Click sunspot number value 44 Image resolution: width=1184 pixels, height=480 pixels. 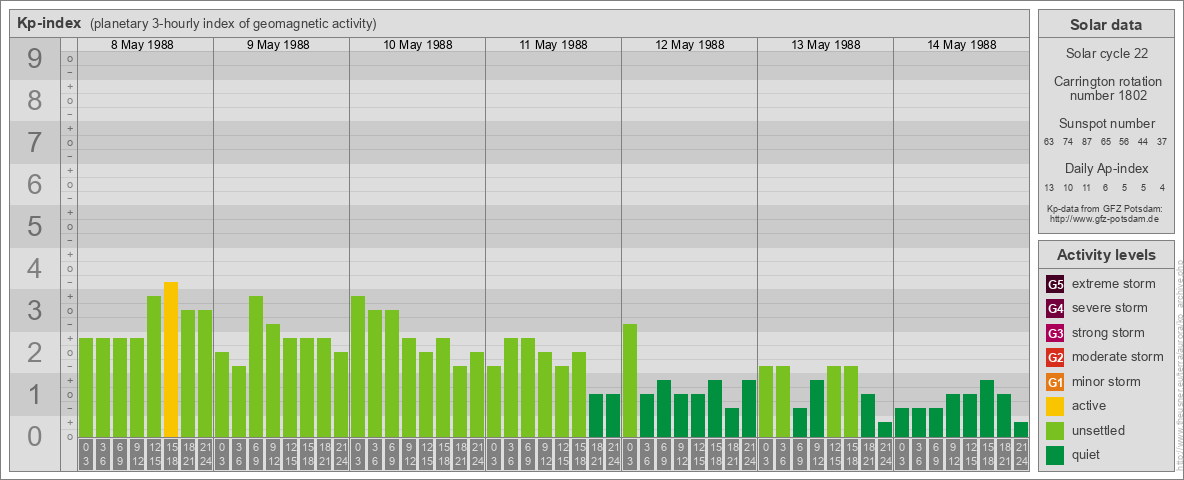coord(1144,142)
